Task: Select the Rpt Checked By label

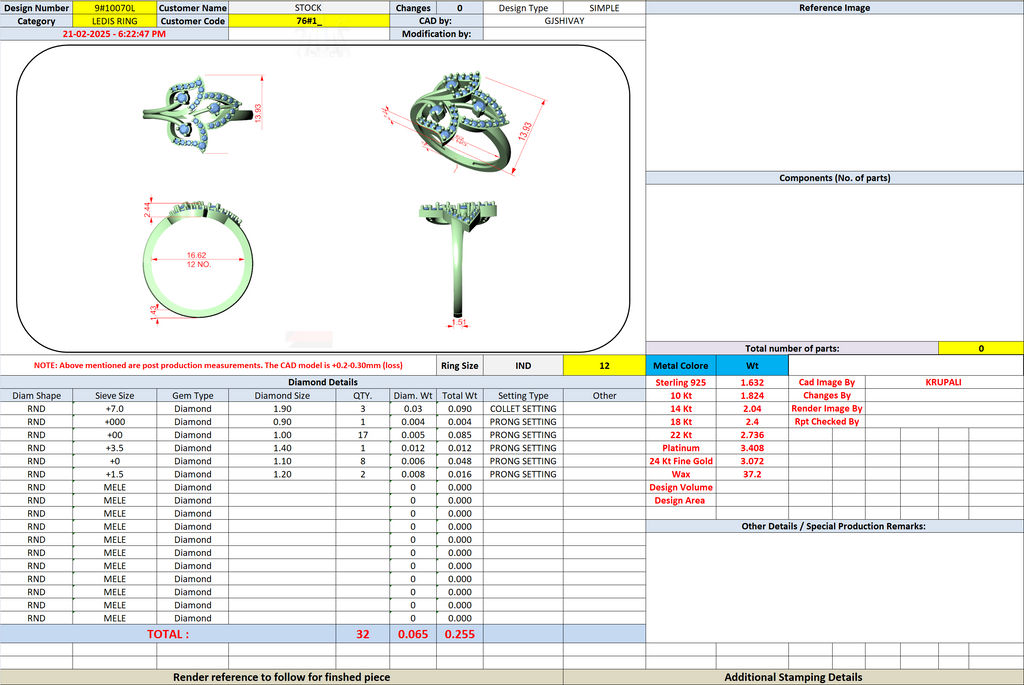Action: [826, 422]
